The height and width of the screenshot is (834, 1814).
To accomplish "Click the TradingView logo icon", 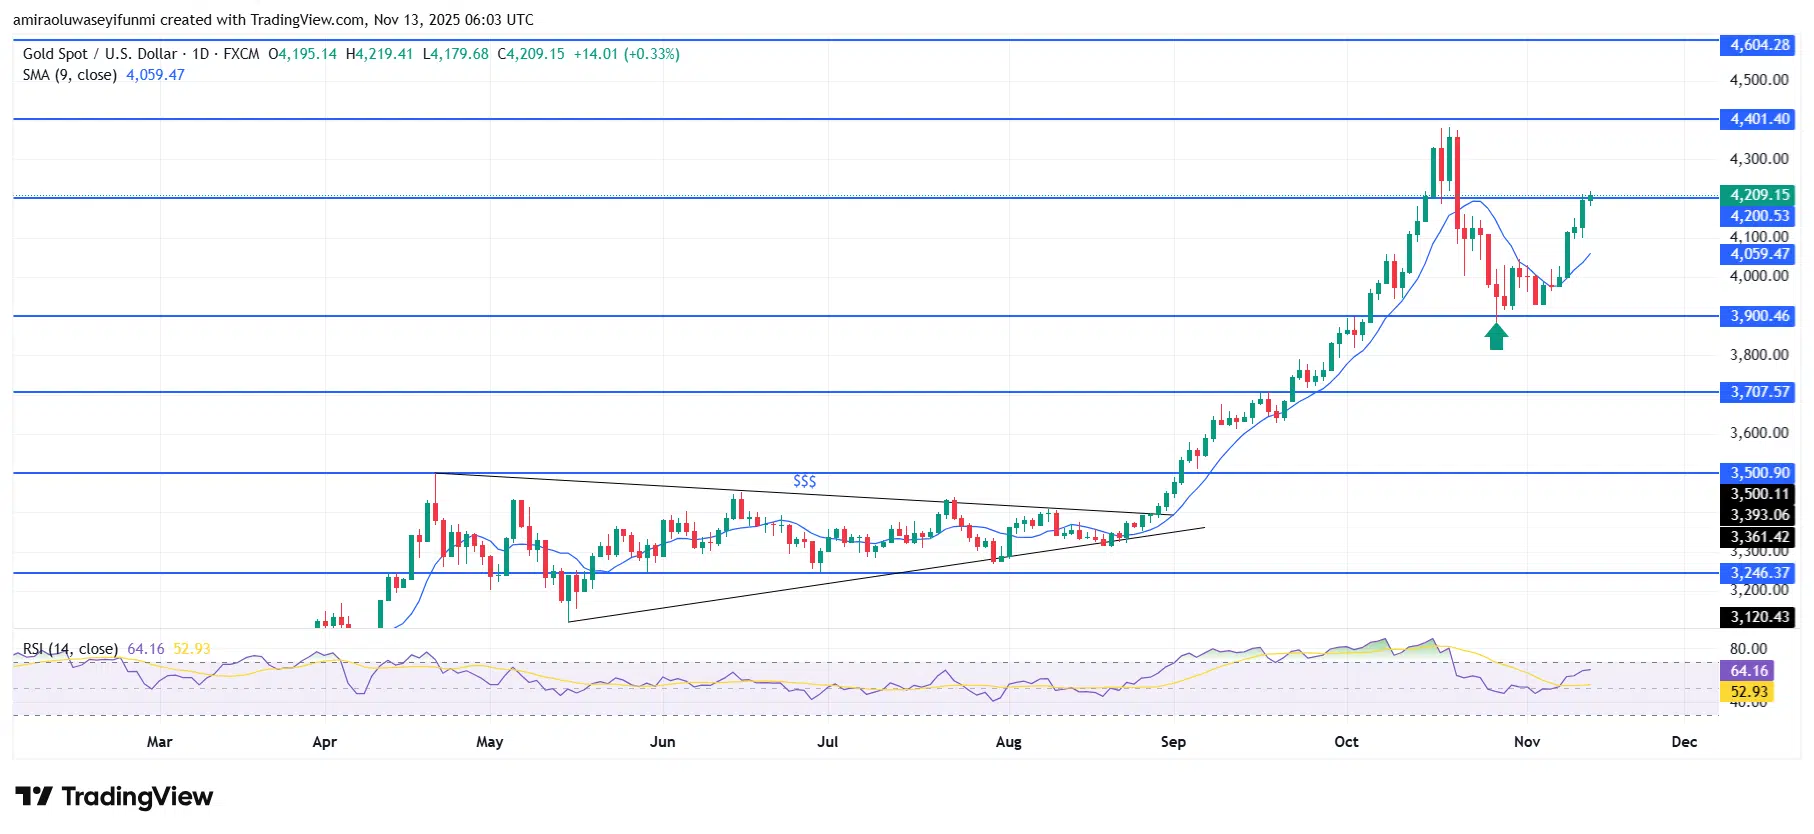I will pyautogui.click(x=34, y=796).
